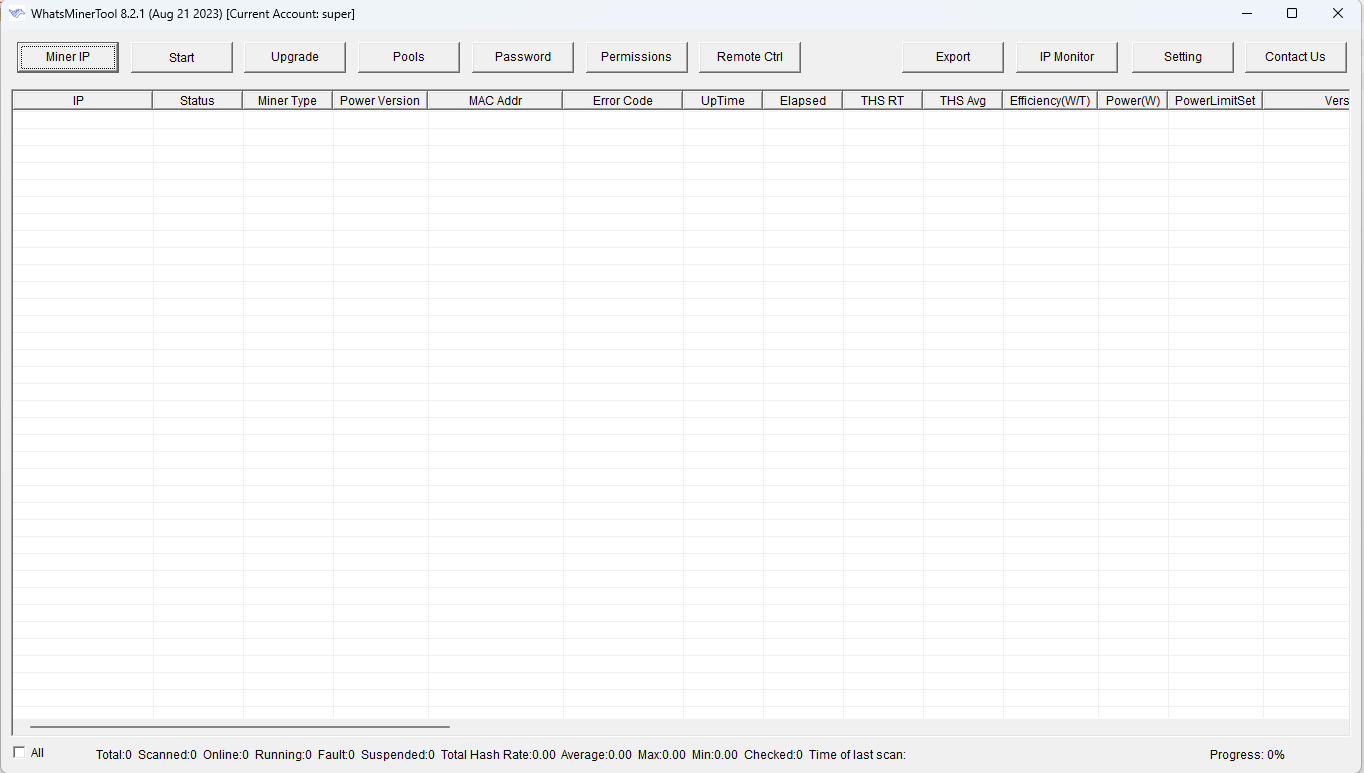Sort by the Status column header

pyautogui.click(x=197, y=101)
